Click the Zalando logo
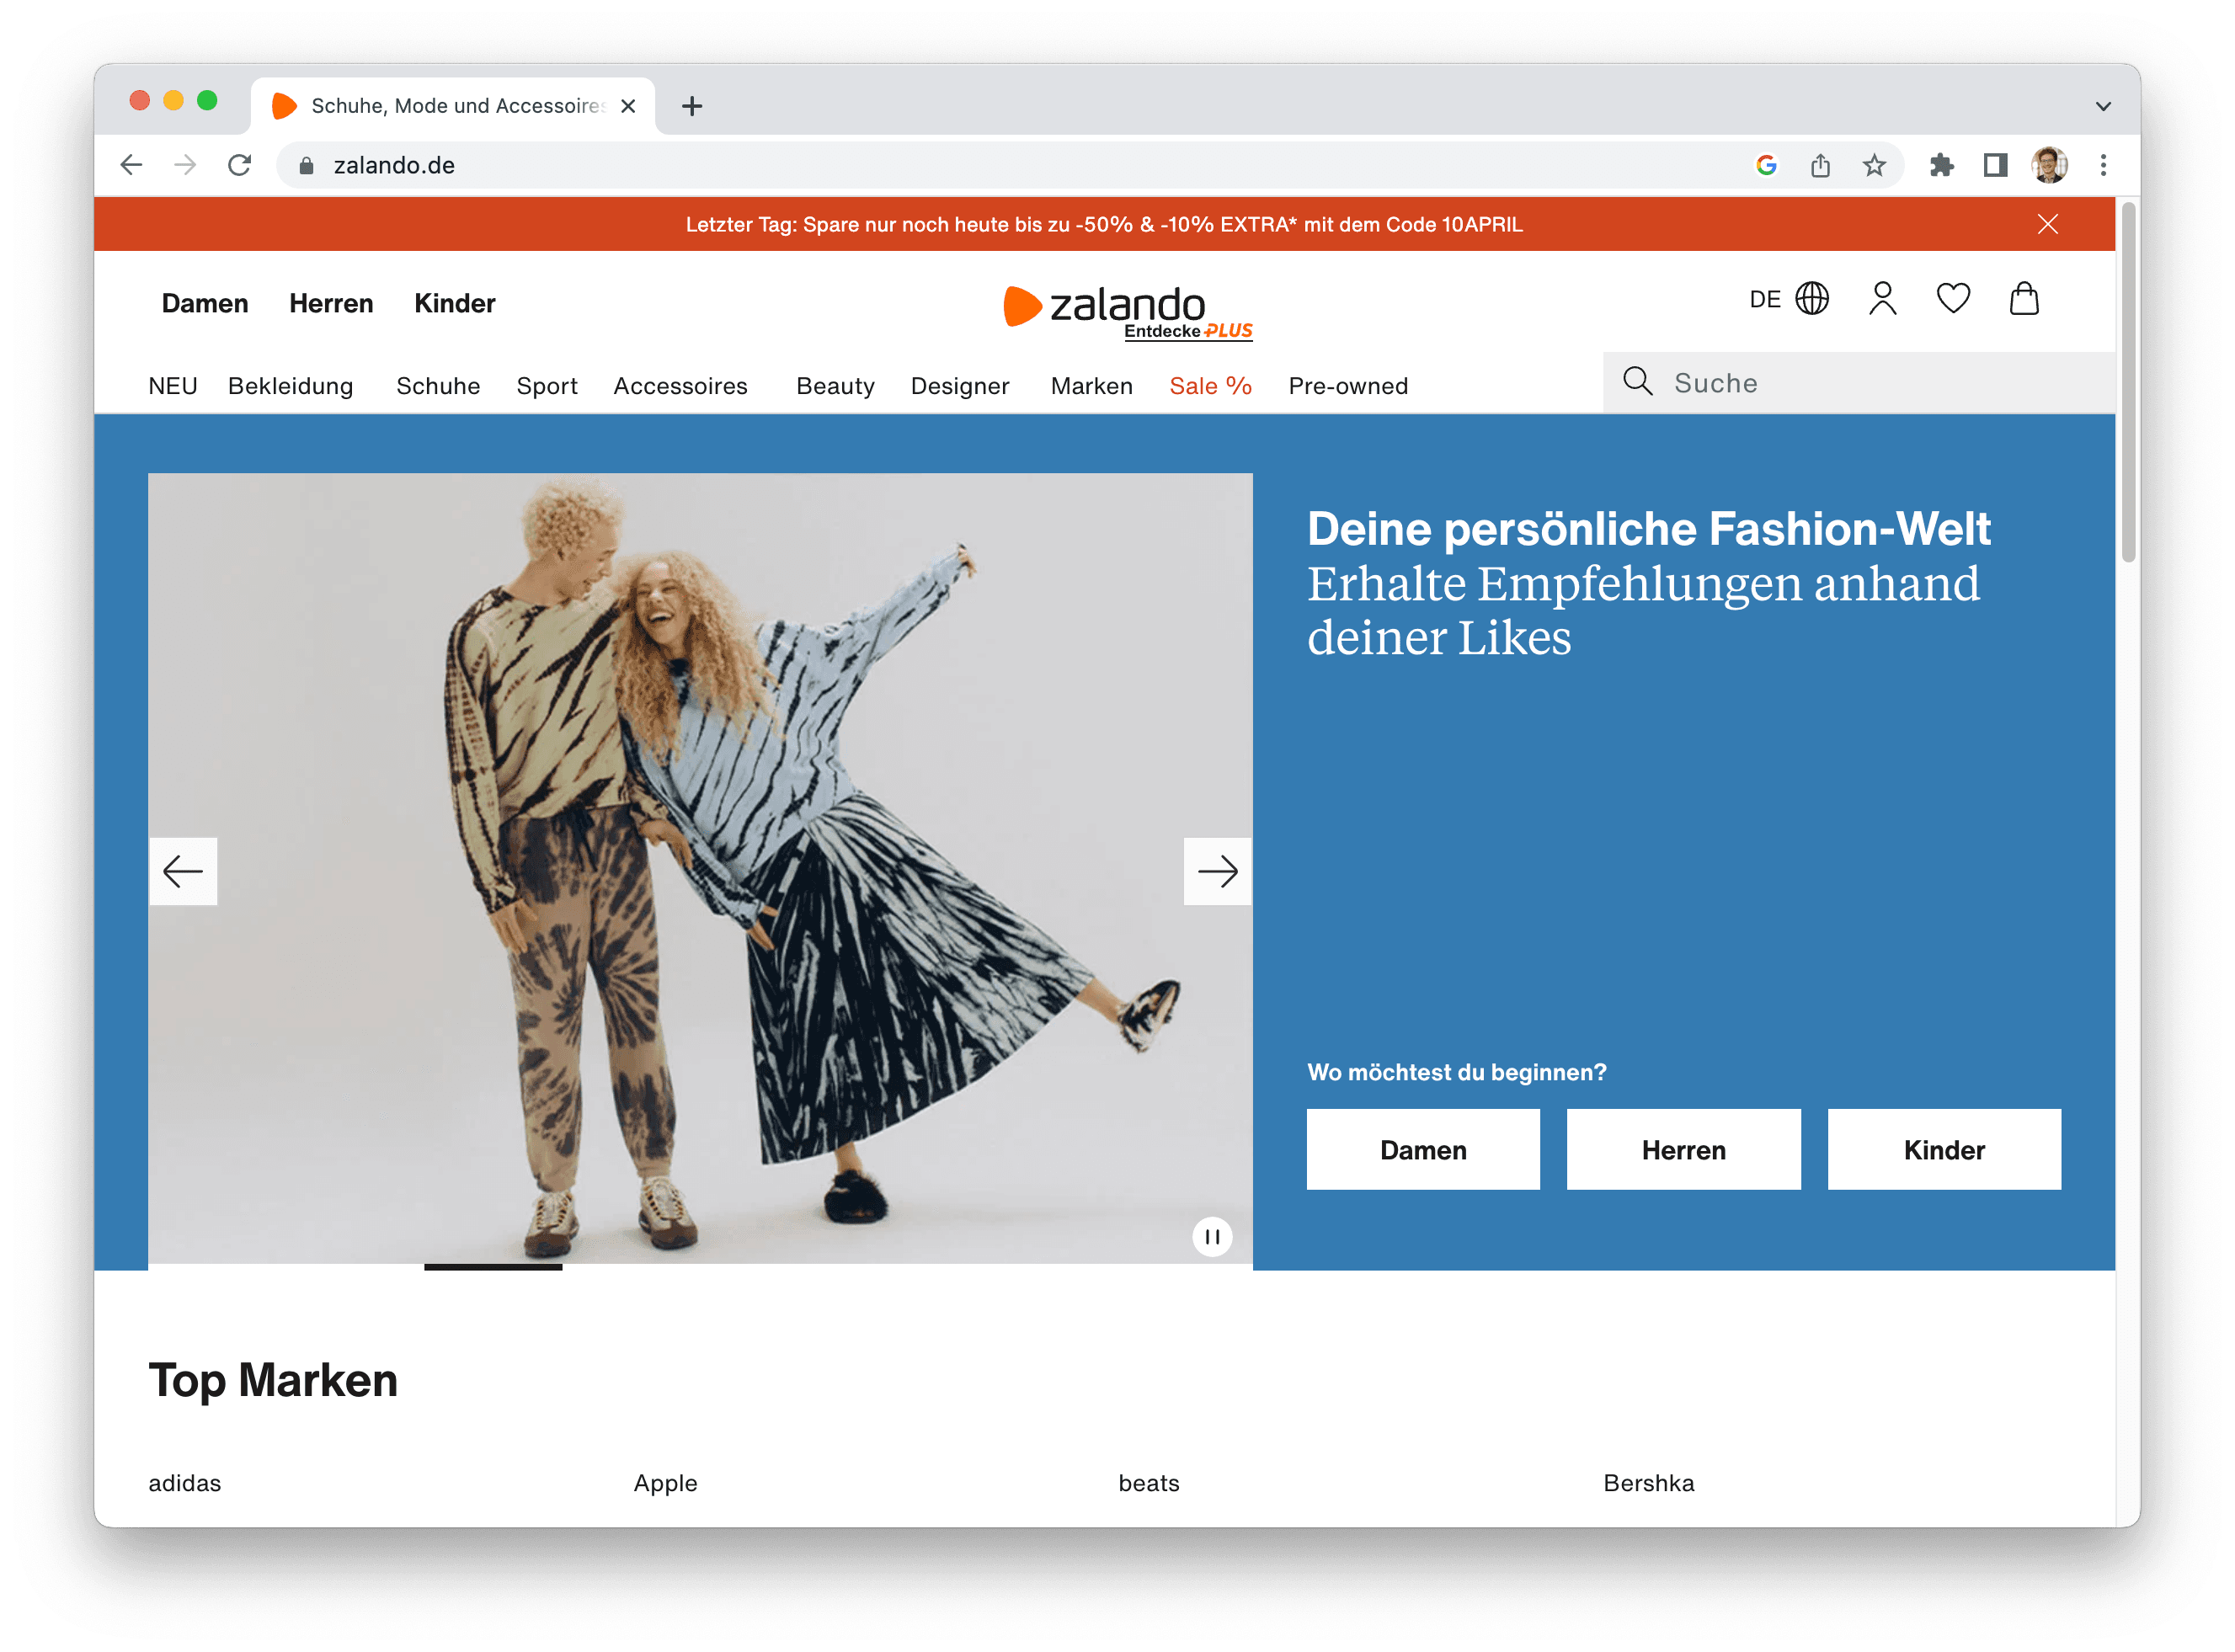The height and width of the screenshot is (1652, 2235). coord(1105,305)
